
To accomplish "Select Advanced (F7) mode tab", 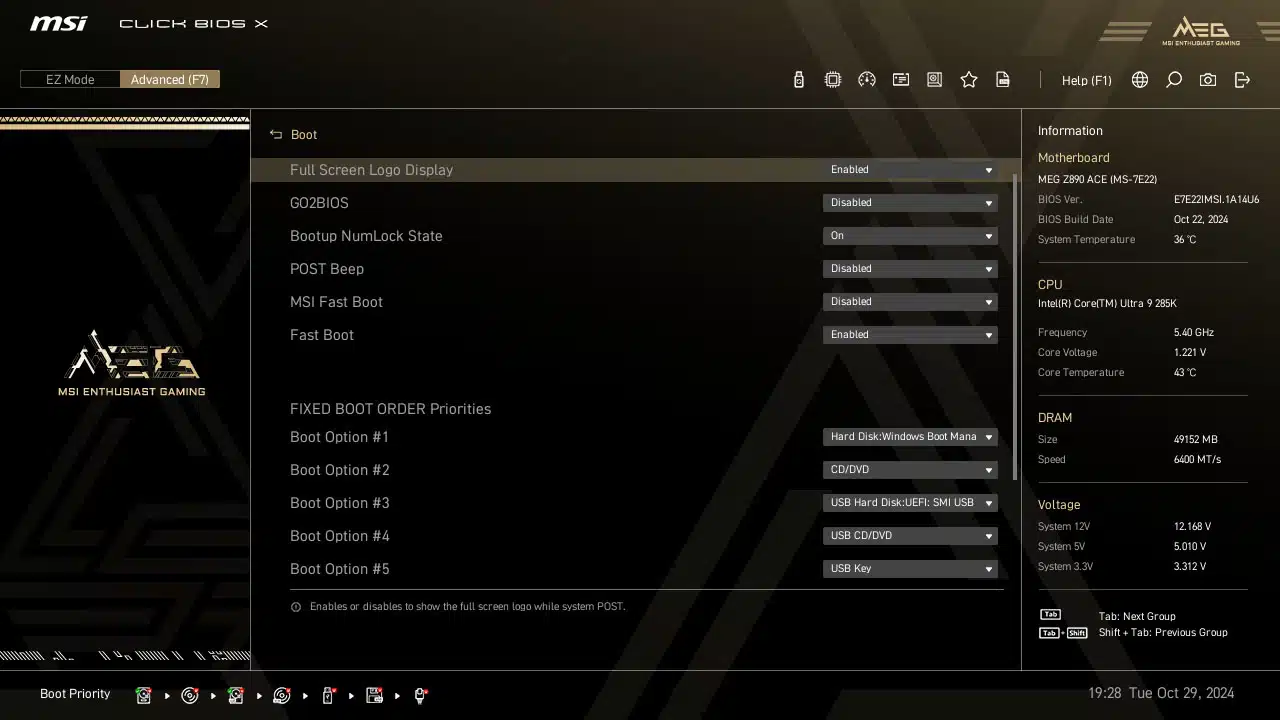I will (x=170, y=80).
